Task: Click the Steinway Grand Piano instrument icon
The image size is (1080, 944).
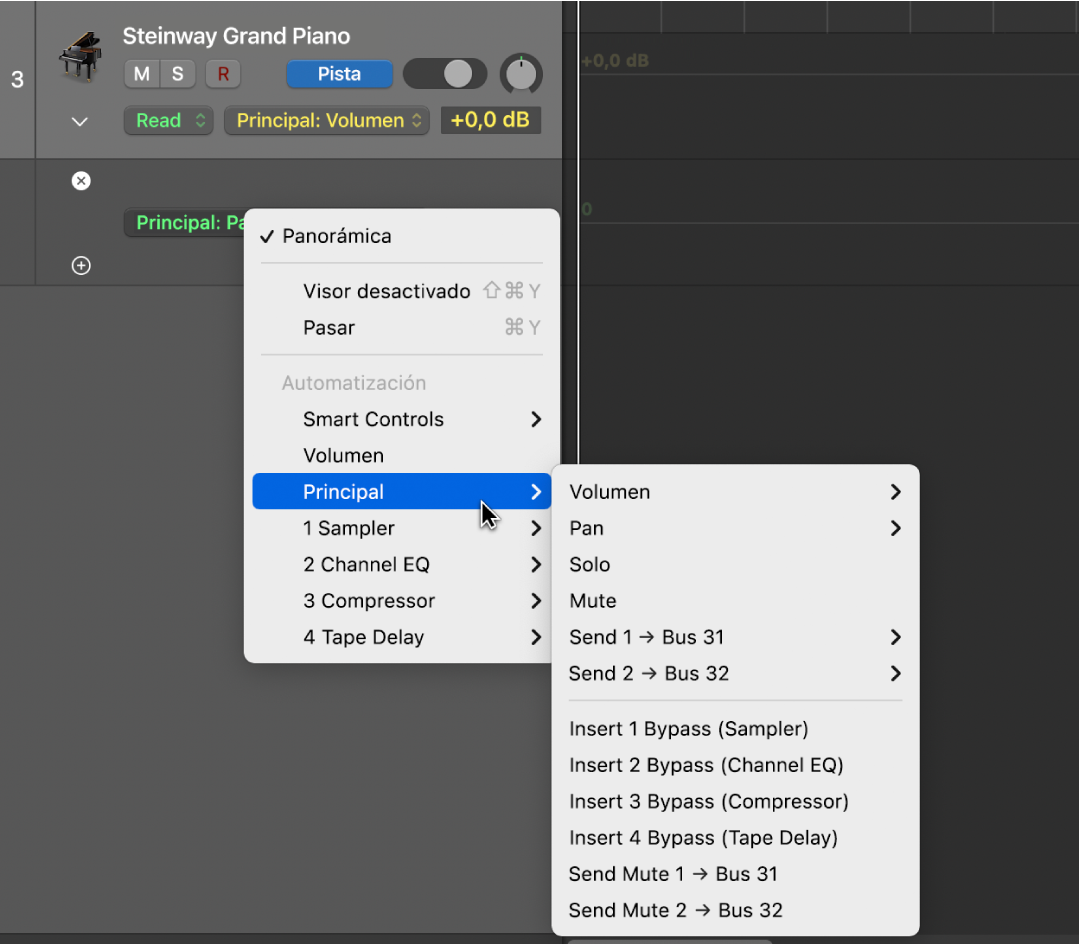Action: [x=80, y=56]
